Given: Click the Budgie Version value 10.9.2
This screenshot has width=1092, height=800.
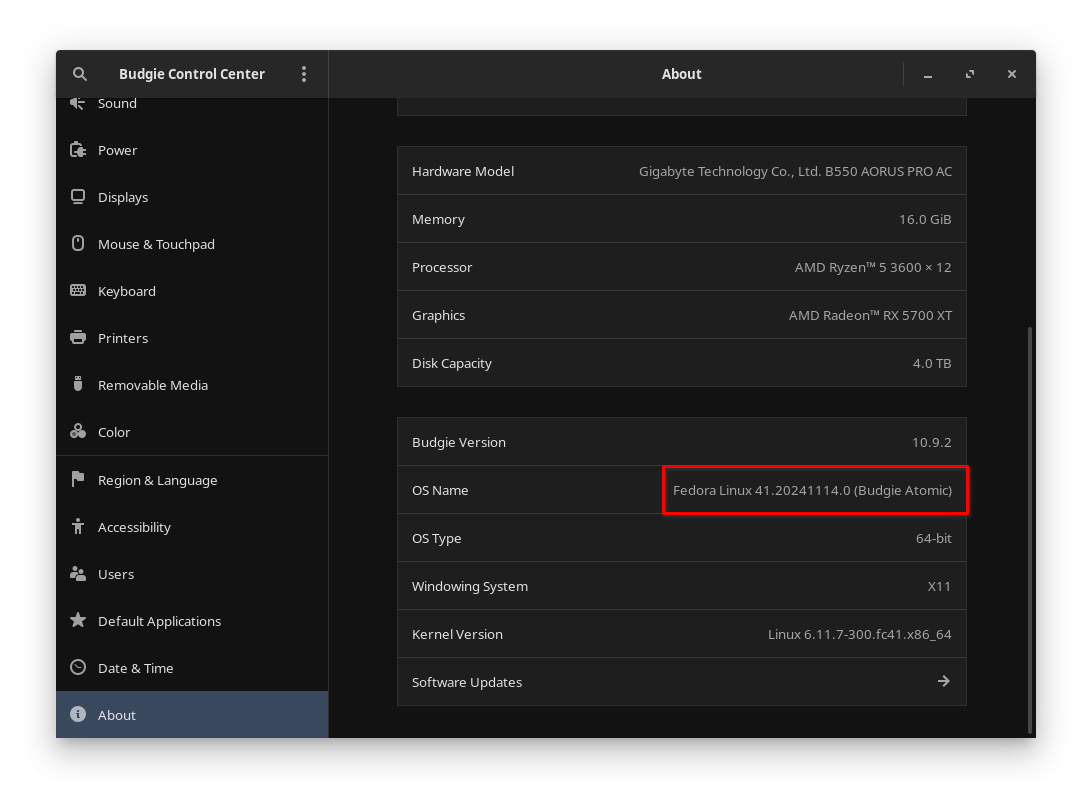Looking at the screenshot, I should pyautogui.click(x=932, y=442).
